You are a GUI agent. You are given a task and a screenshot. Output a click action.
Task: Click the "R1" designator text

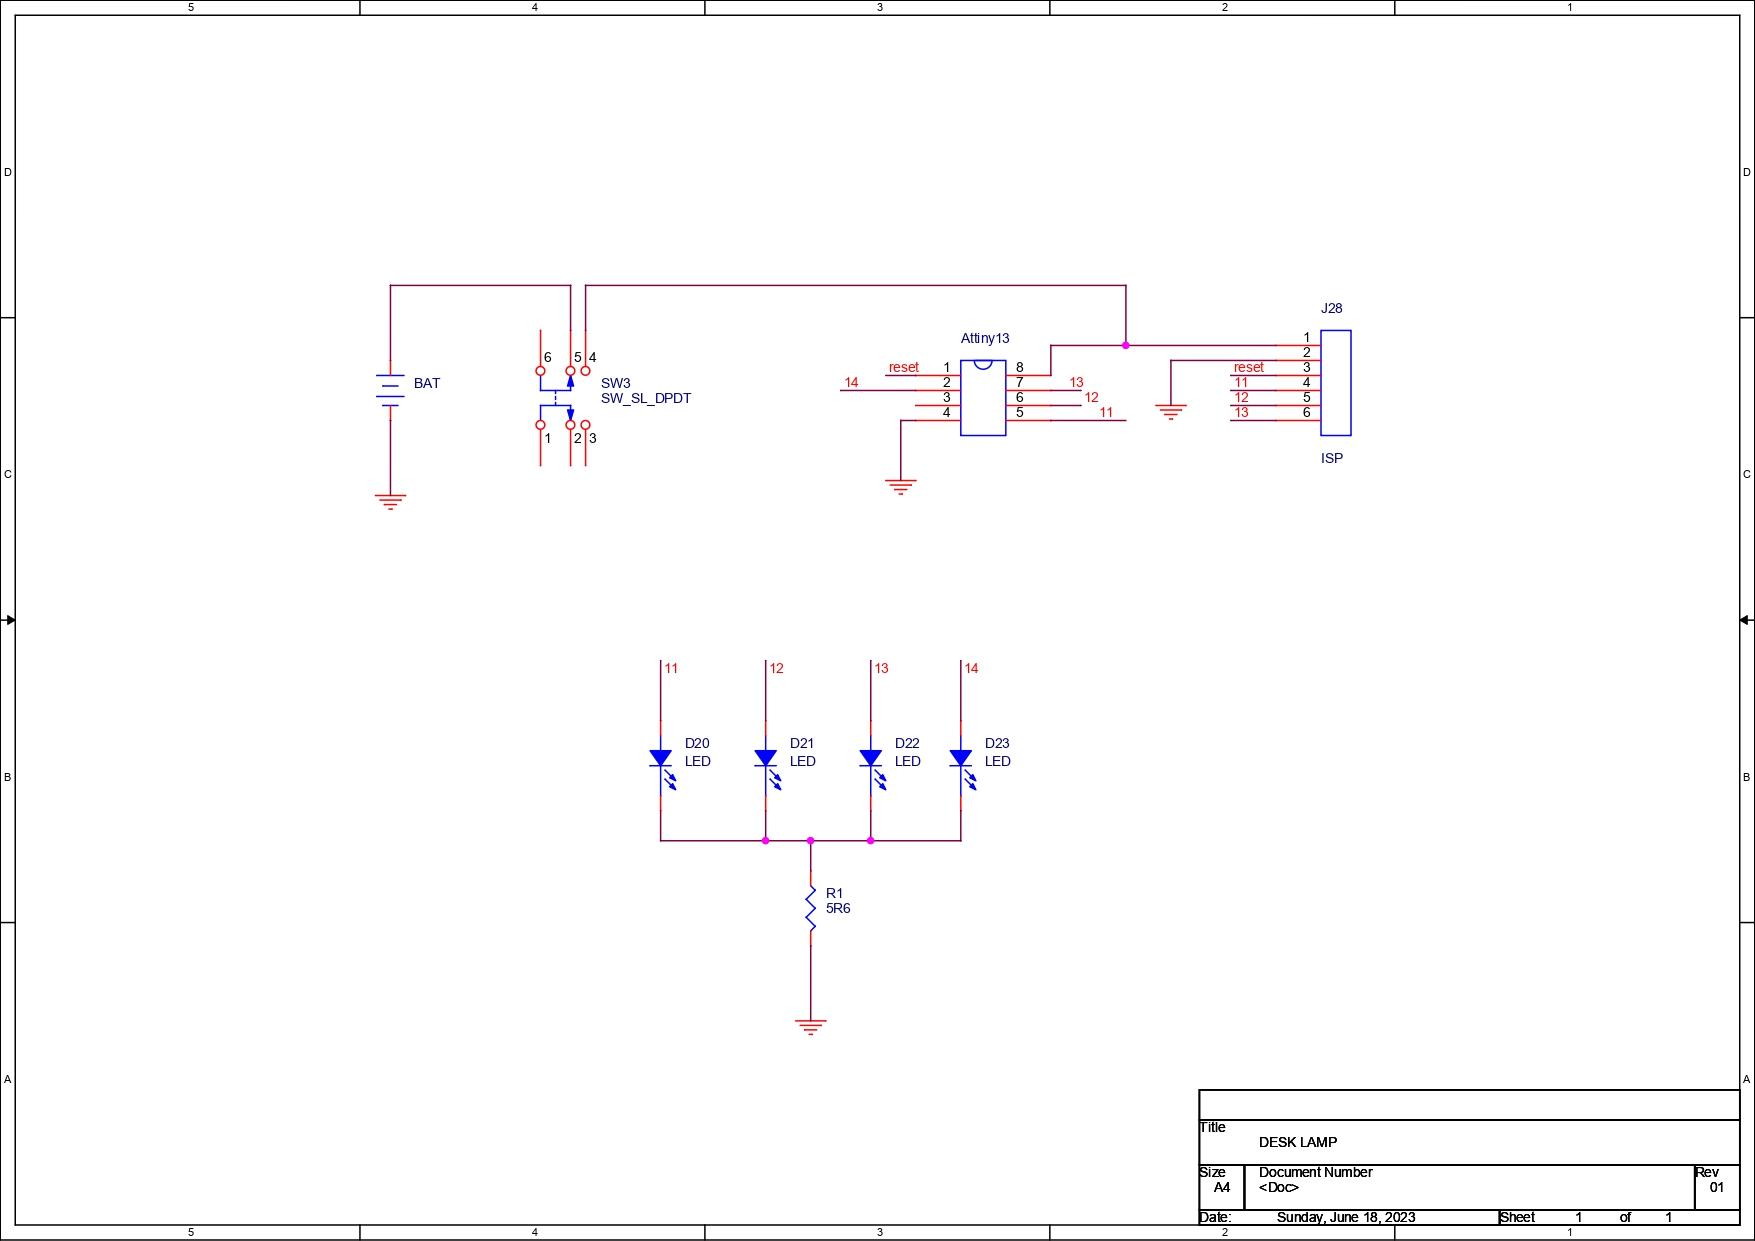835,893
